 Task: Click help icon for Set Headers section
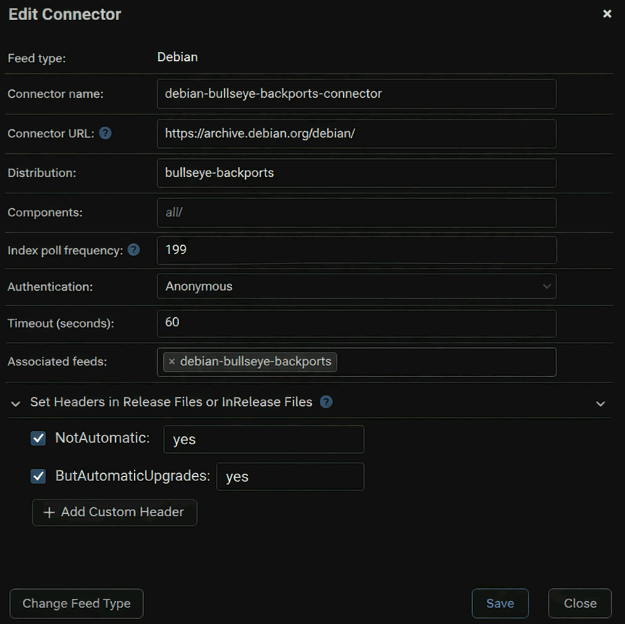click(326, 402)
